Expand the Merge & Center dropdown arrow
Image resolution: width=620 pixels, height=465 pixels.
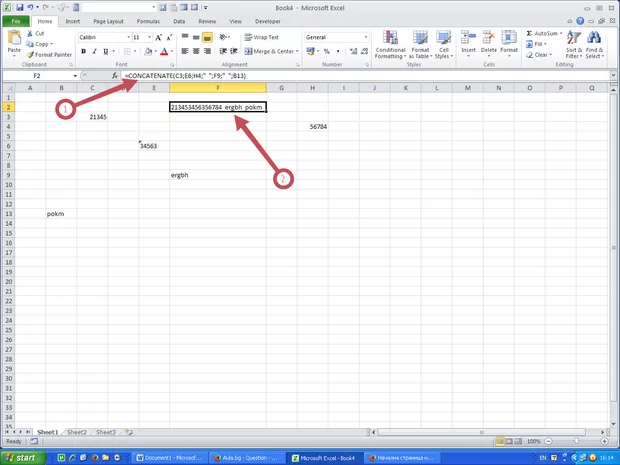coord(297,51)
